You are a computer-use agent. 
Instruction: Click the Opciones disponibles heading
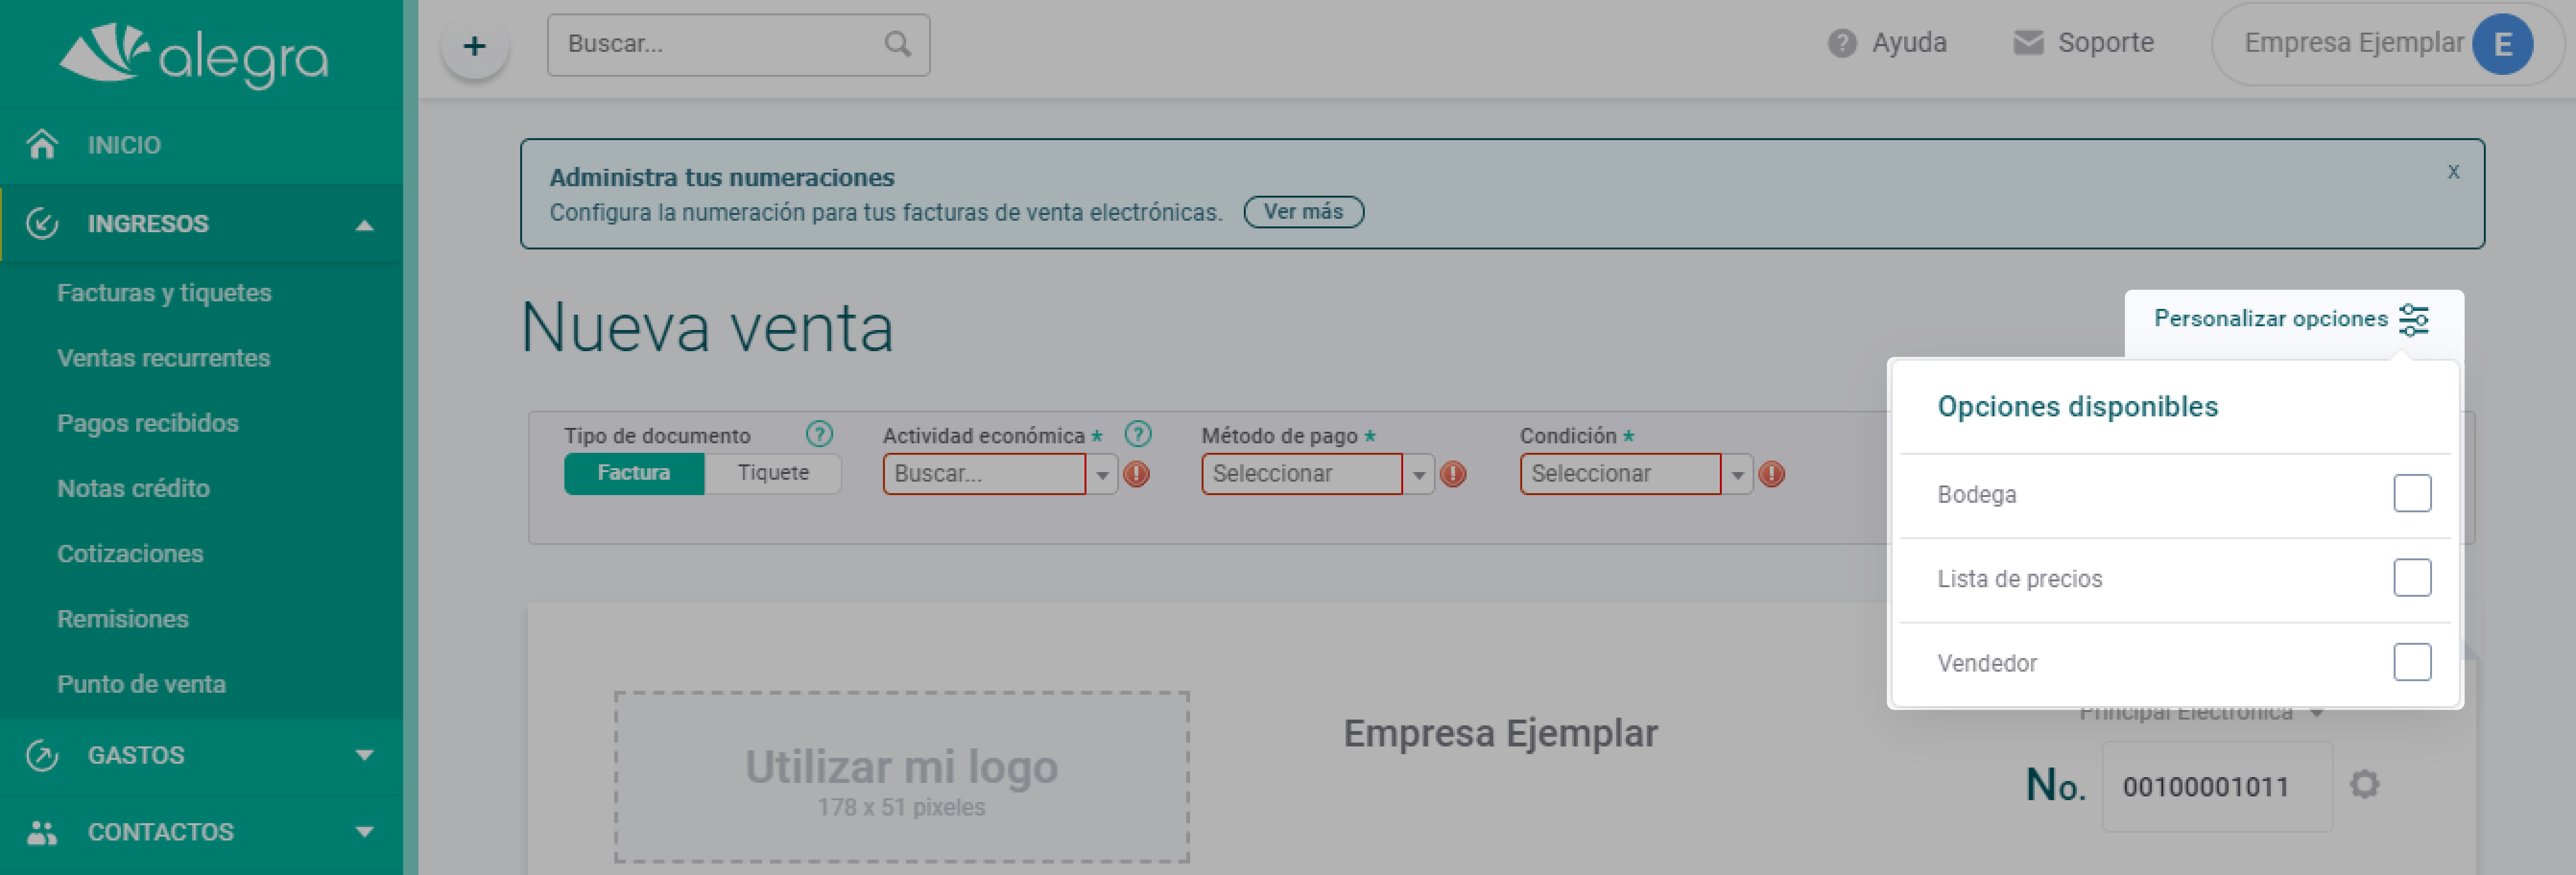click(2077, 407)
